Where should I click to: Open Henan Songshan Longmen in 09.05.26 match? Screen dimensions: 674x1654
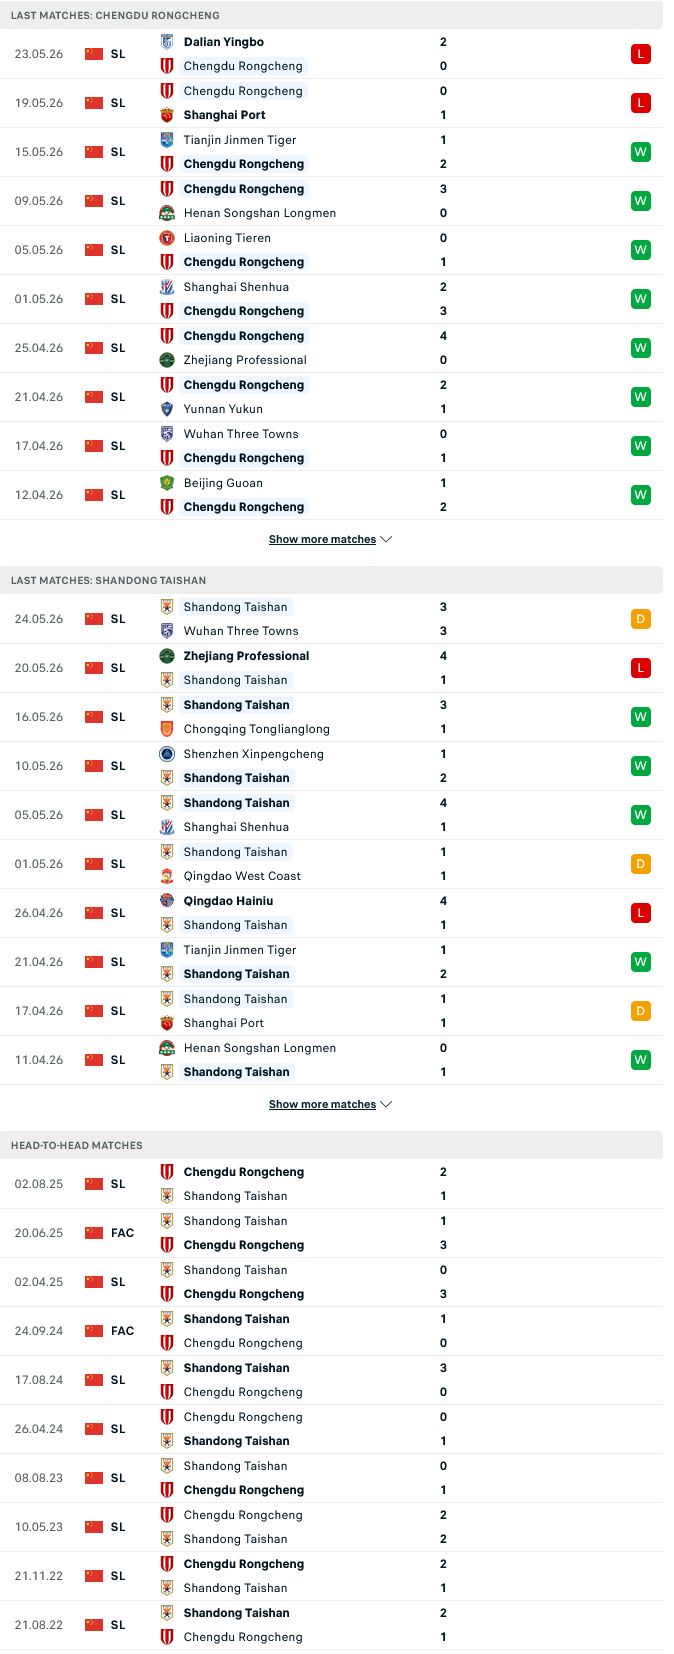[x=260, y=213]
